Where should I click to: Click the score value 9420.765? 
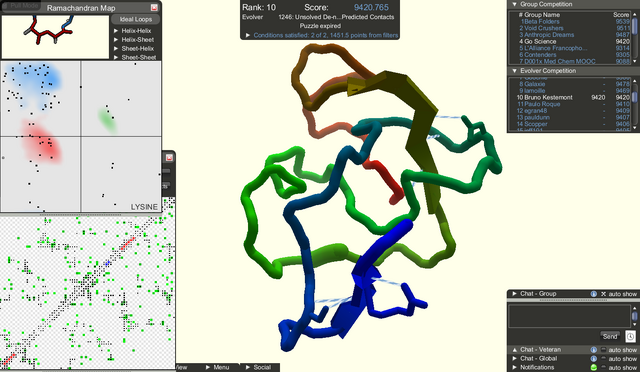(x=371, y=7)
